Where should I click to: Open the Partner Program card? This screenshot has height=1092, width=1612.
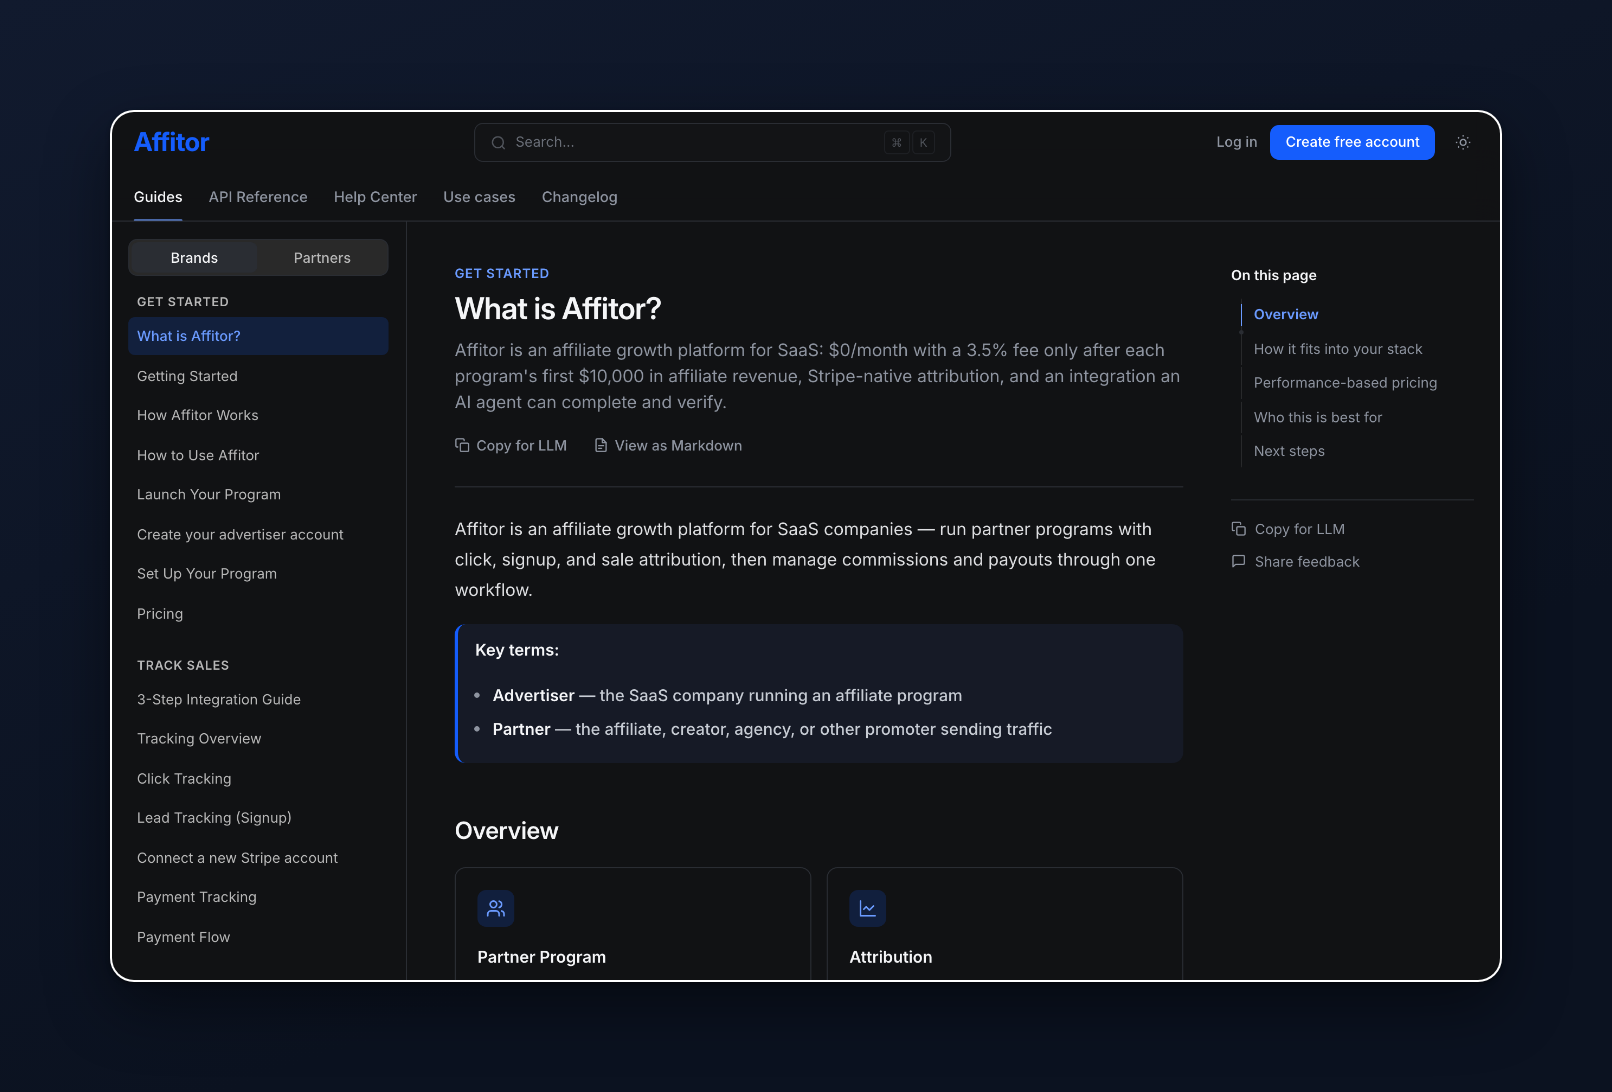pyautogui.click(x=633, y=924)
